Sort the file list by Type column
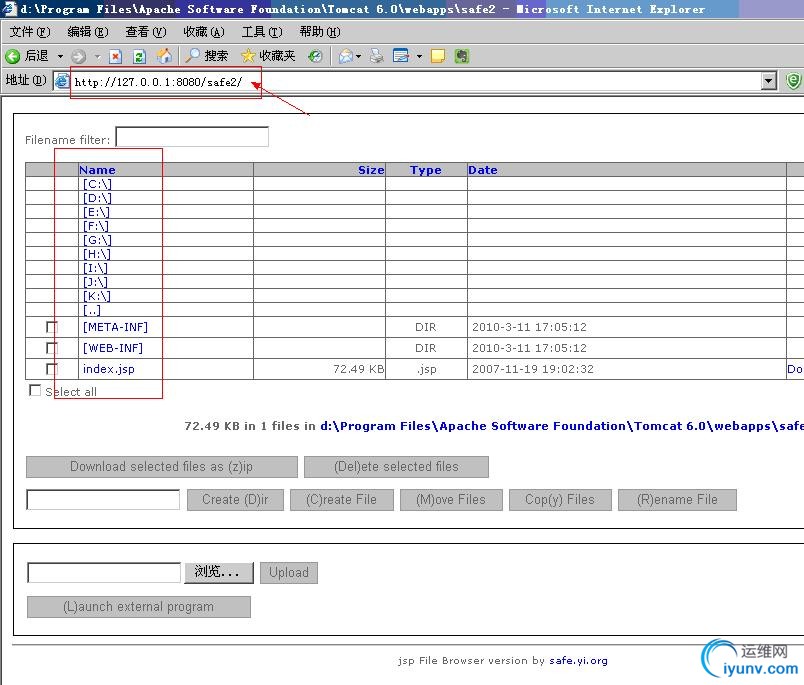This screenshot has height=685, width=804. [426, 170]
